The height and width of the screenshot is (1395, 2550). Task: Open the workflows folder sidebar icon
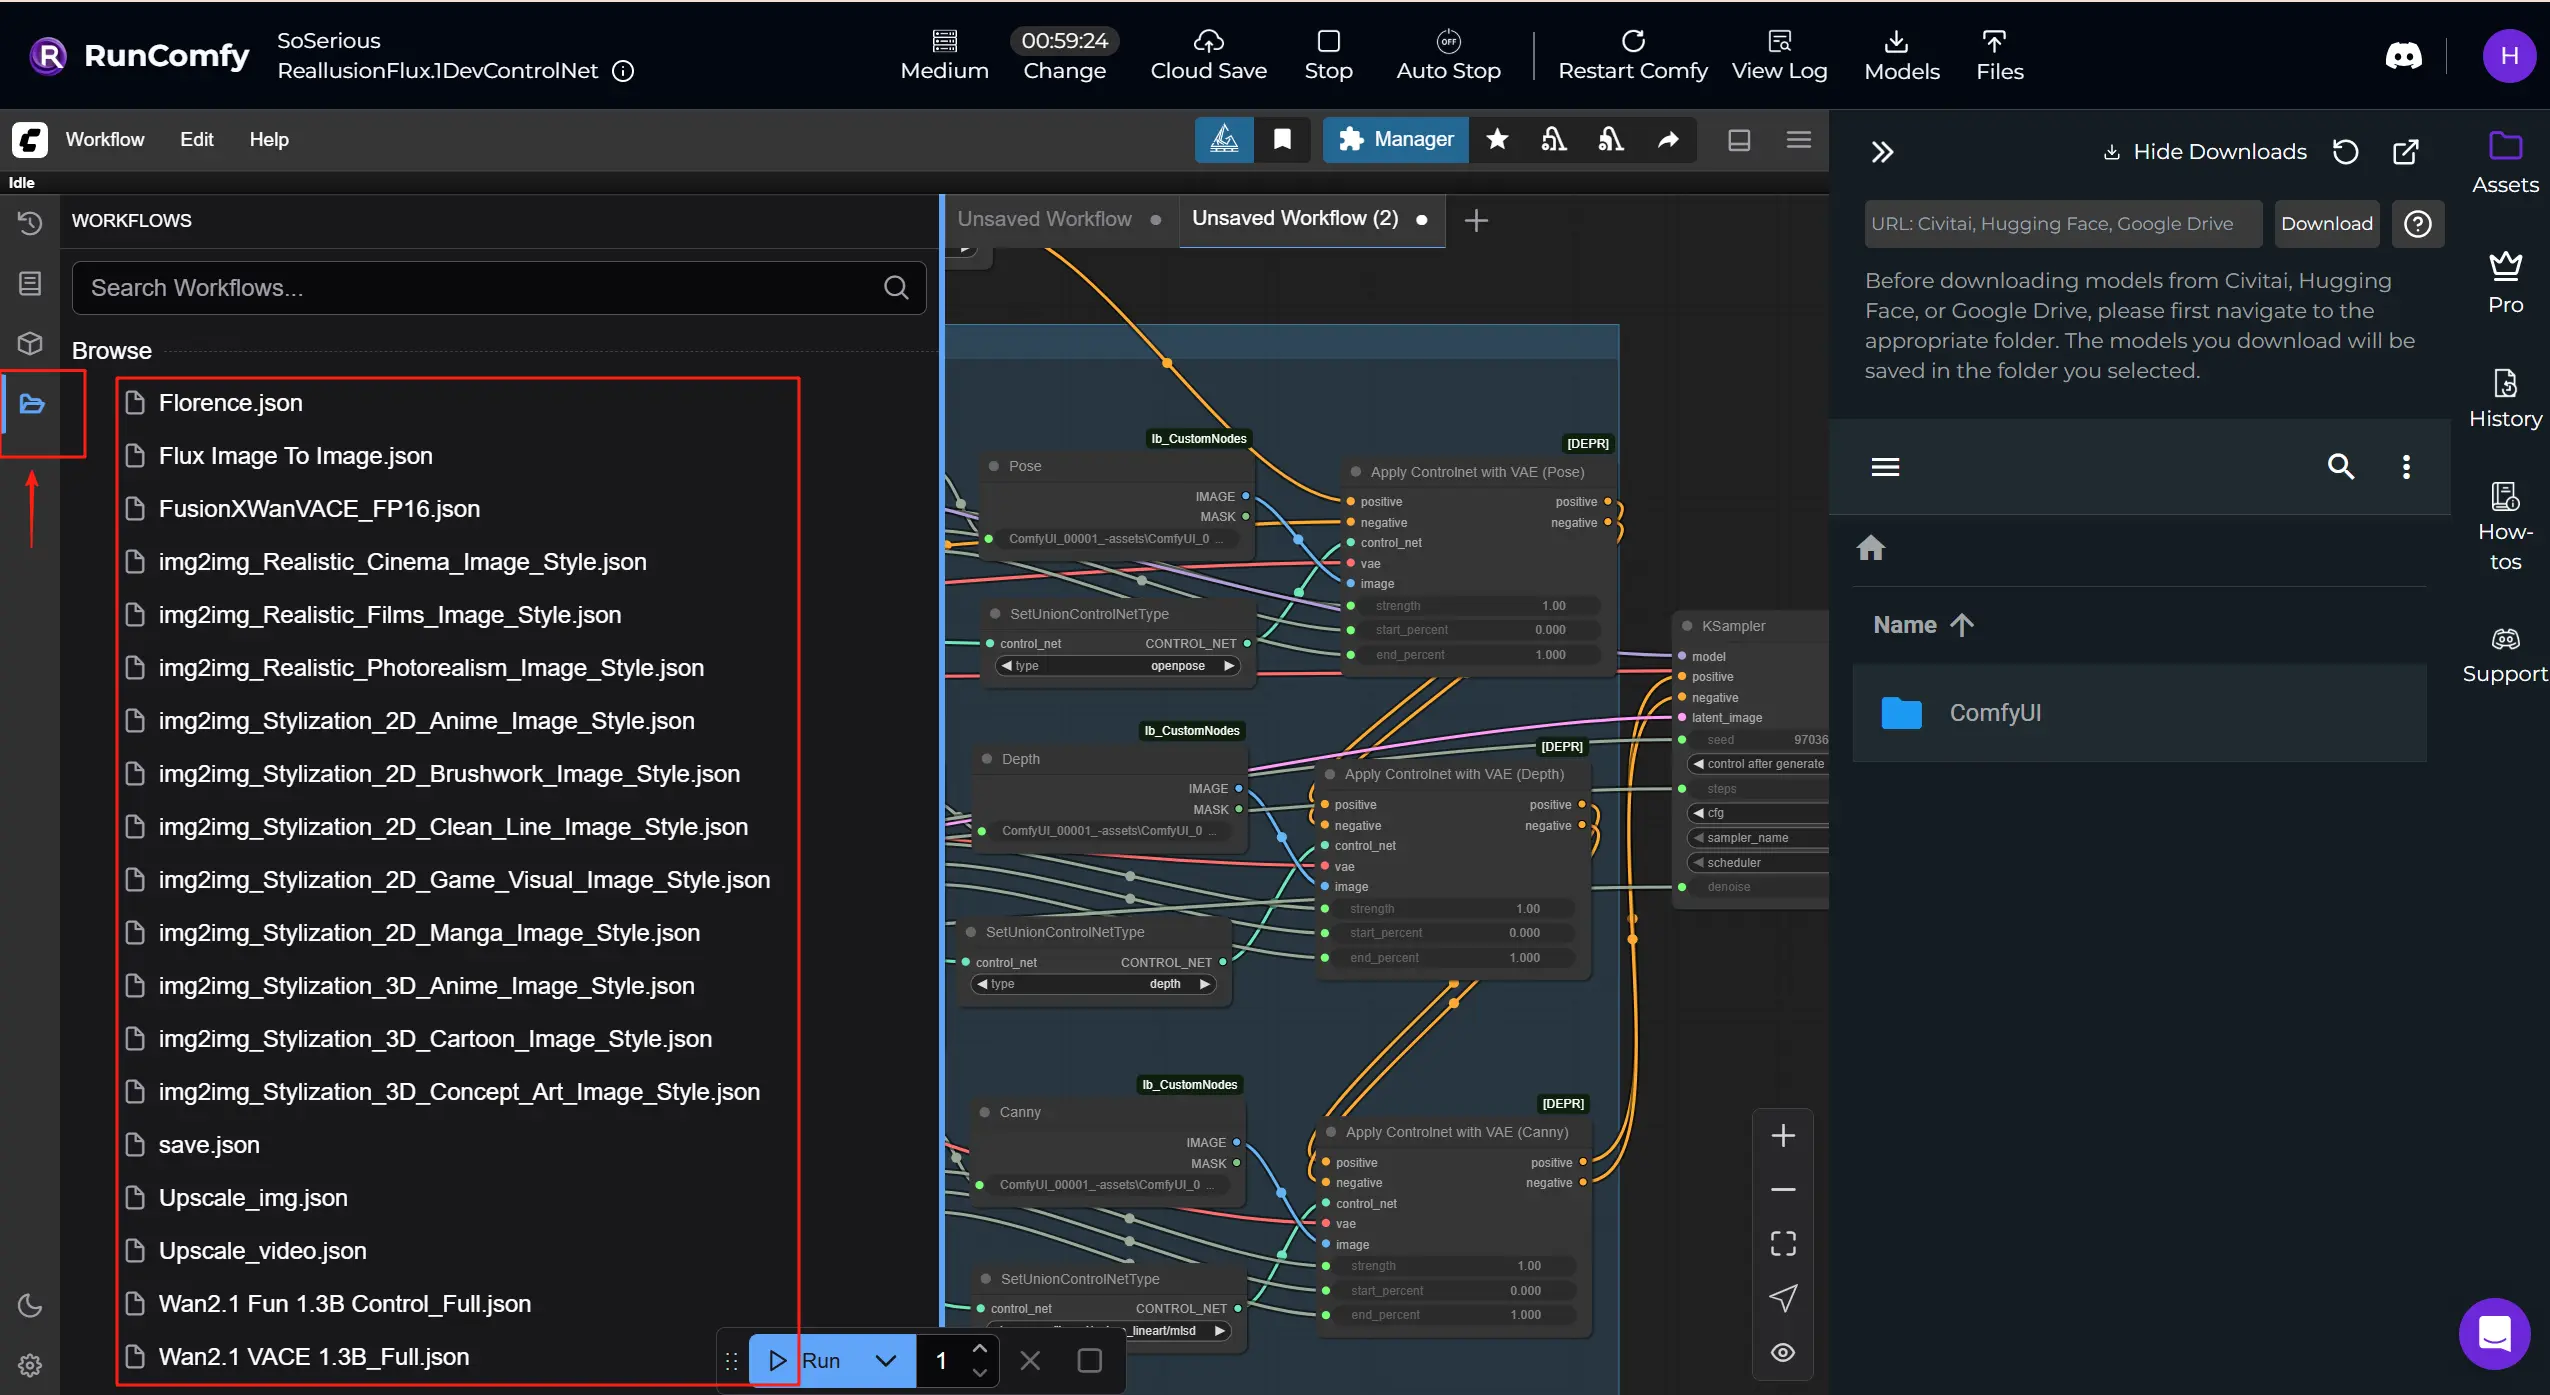[x=32, y=404]
